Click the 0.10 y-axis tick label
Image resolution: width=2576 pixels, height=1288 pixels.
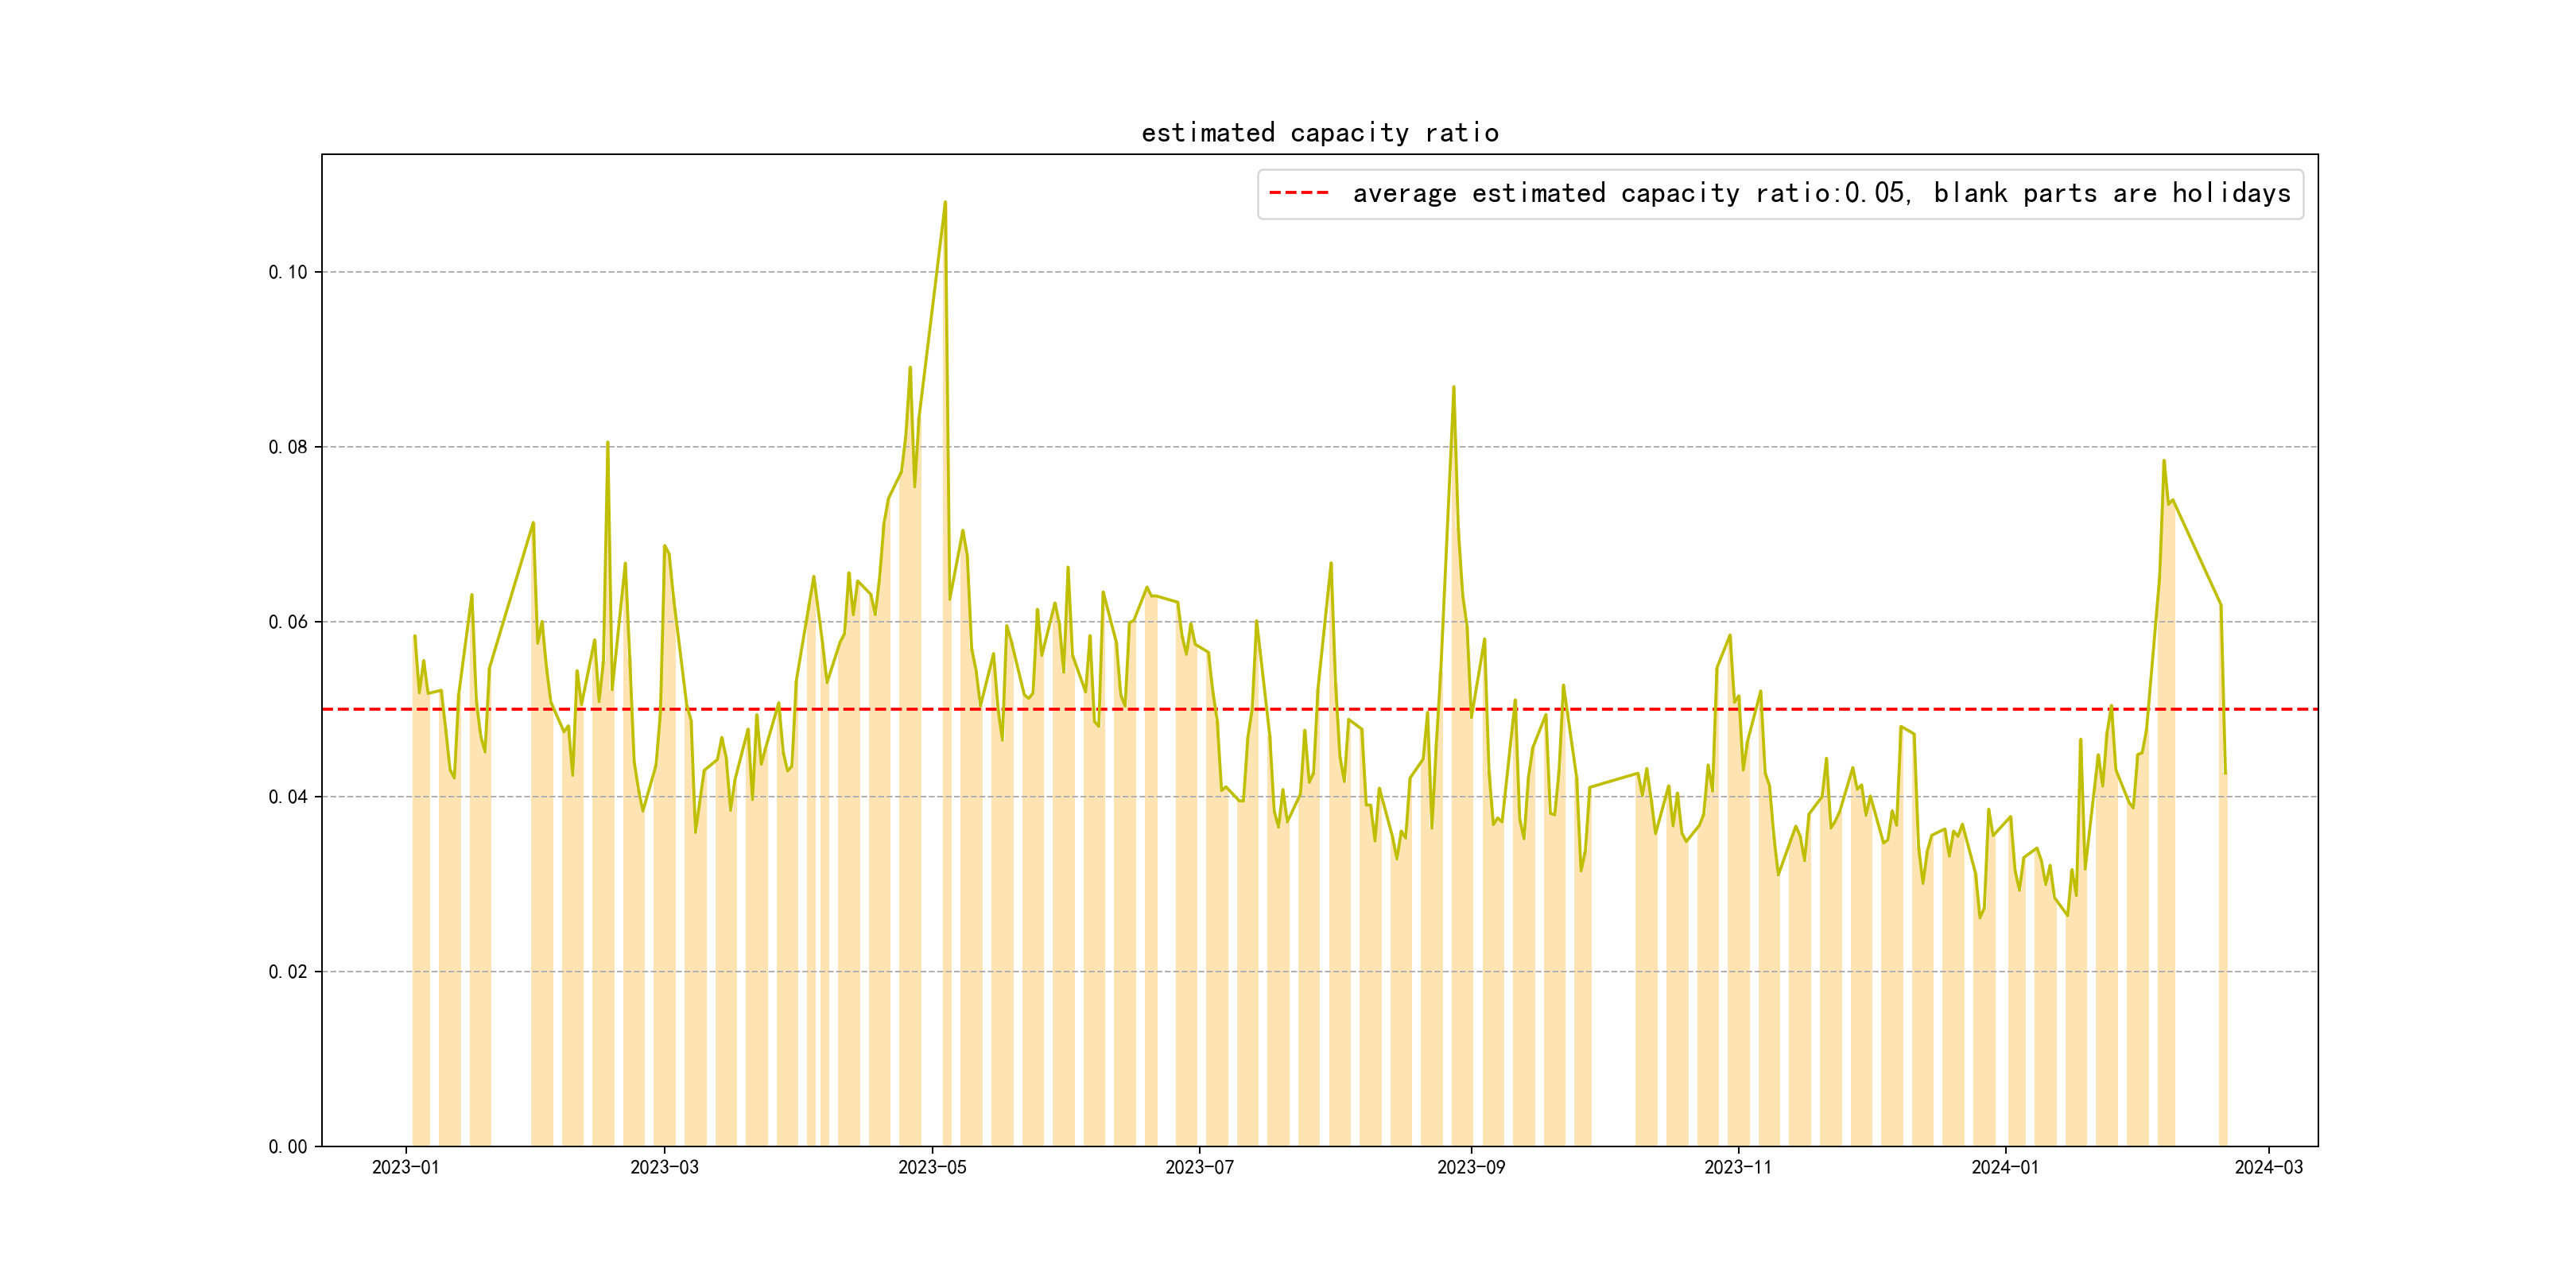click(288, 272)
